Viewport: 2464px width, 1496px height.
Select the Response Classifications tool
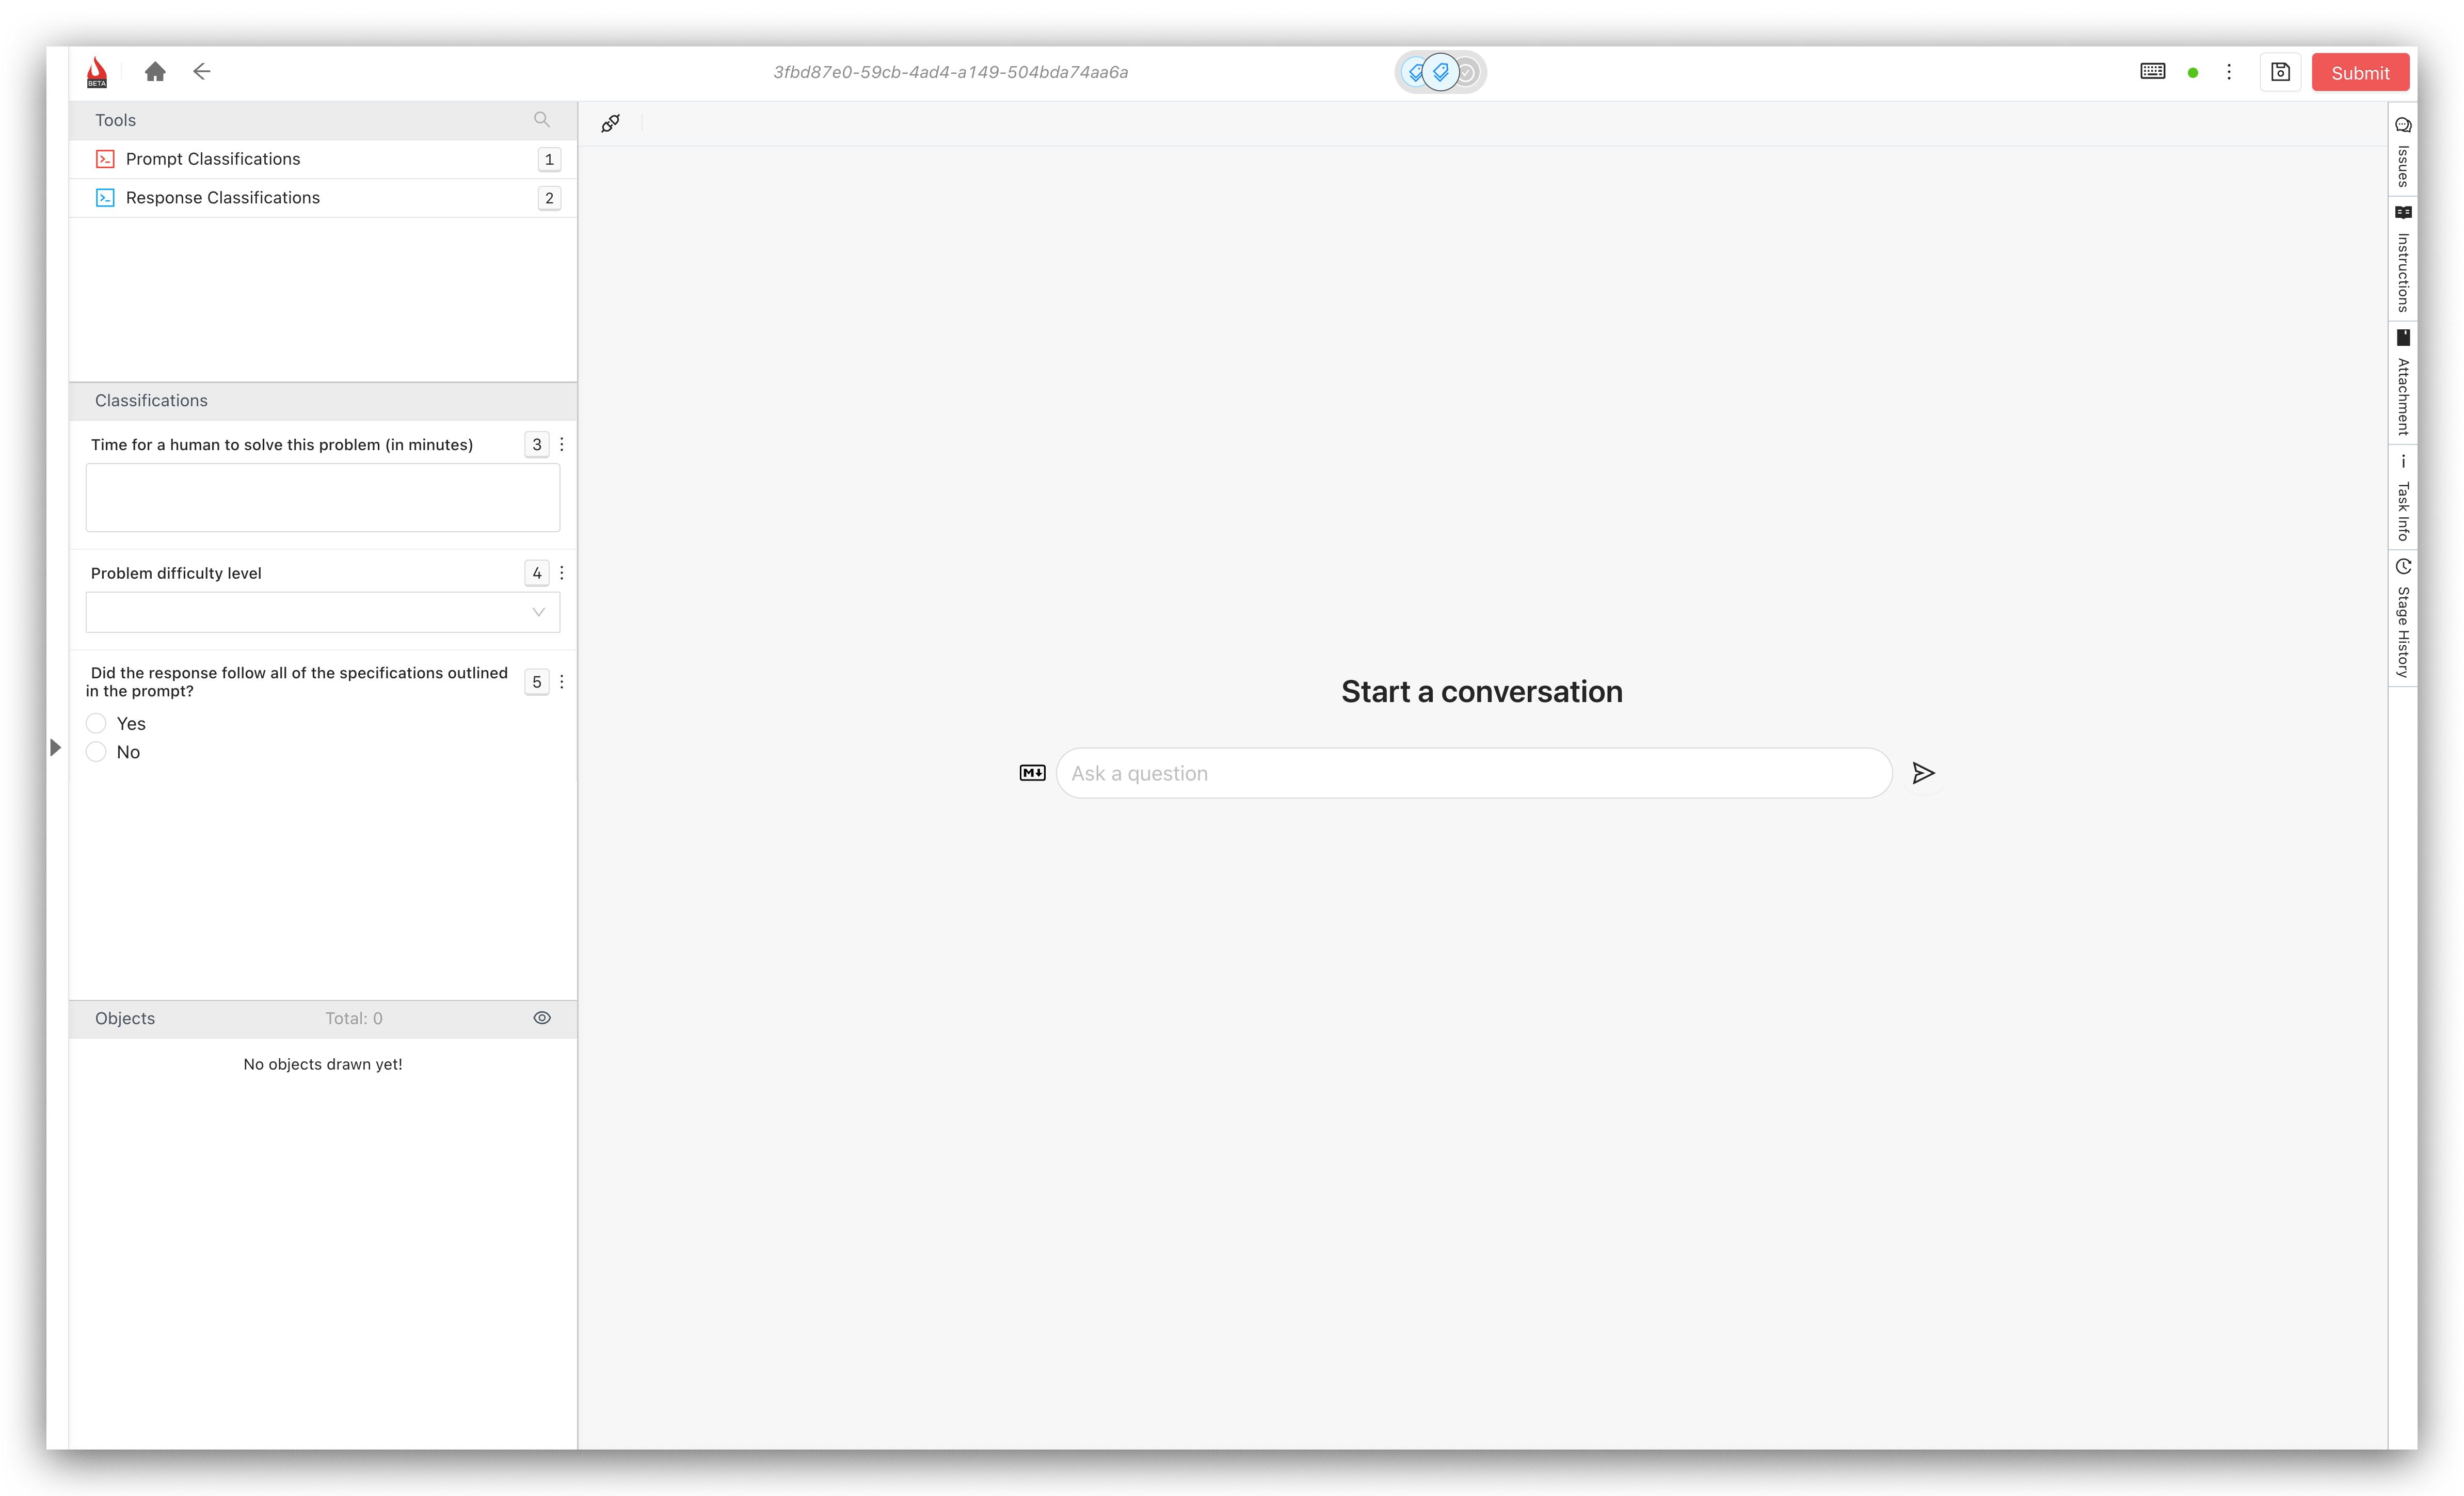(x=323, y=198)
